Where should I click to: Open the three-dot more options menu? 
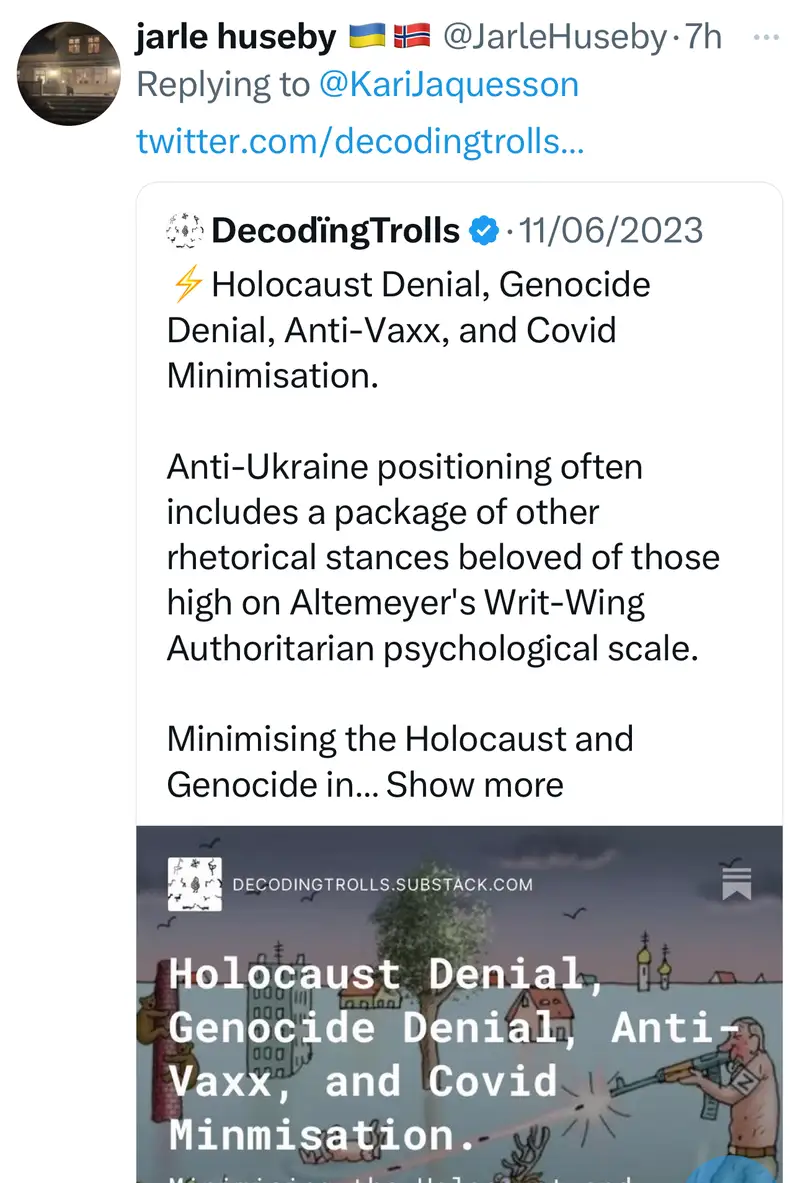pyautogui.click(x=766, y=38)
